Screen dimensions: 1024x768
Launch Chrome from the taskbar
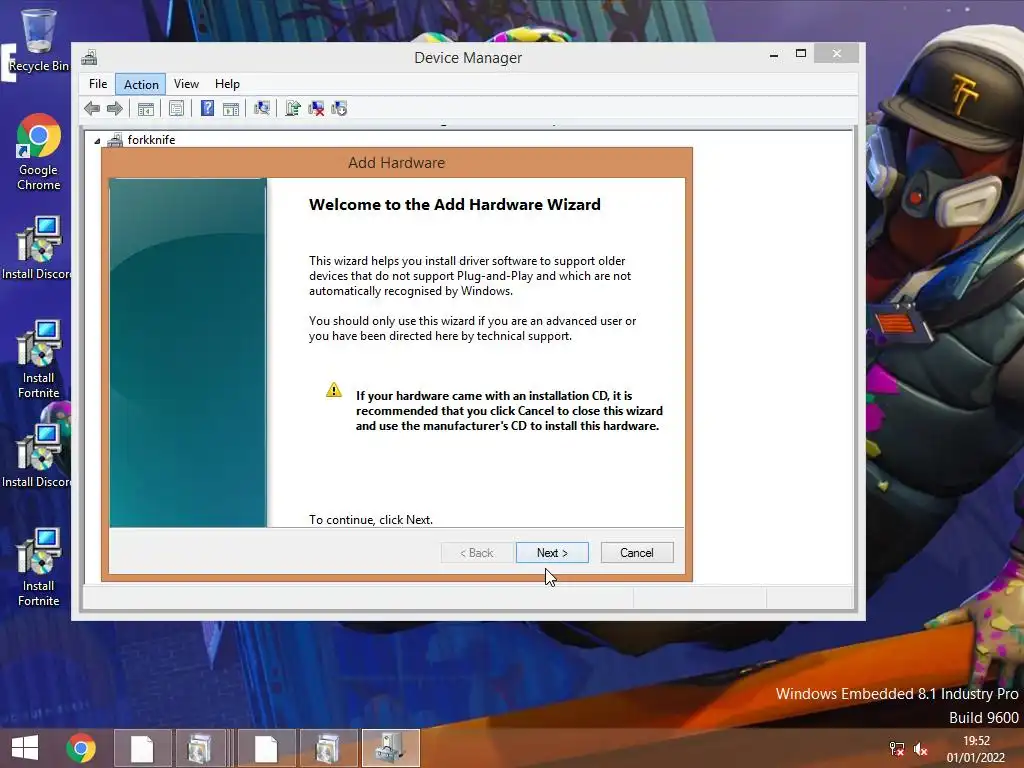81,748
